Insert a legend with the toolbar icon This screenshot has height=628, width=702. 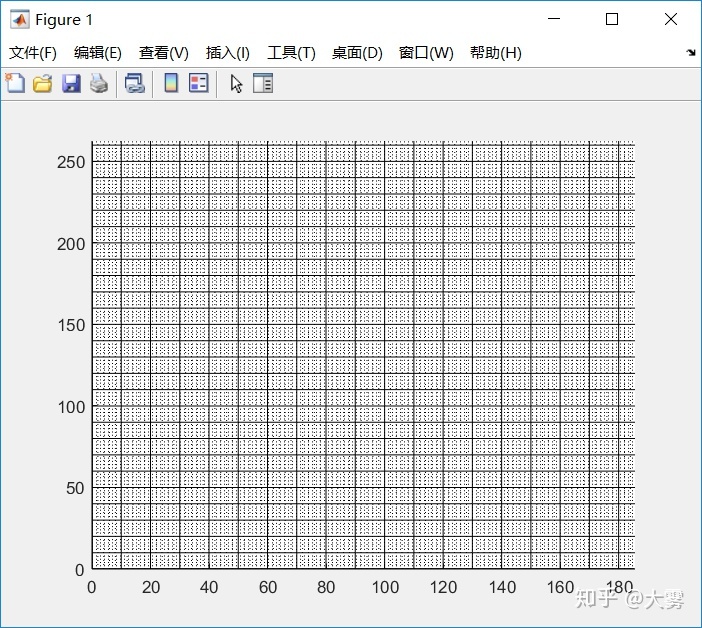pyautogui.click(x=199, y=83)
